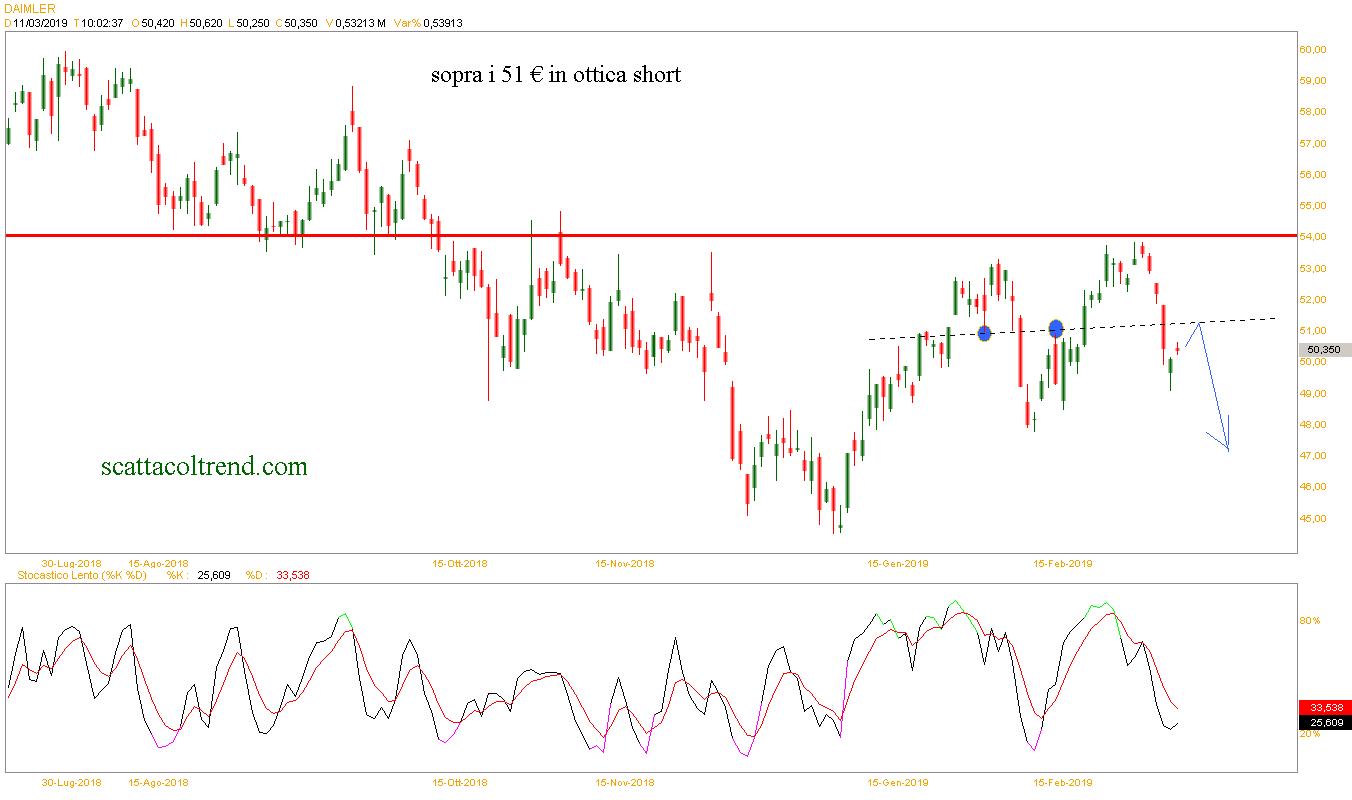Select 15-Nov-2018 on the stochastic panel axis
Viewport: 1352px width, 800px height.
[x=624, y=783]
